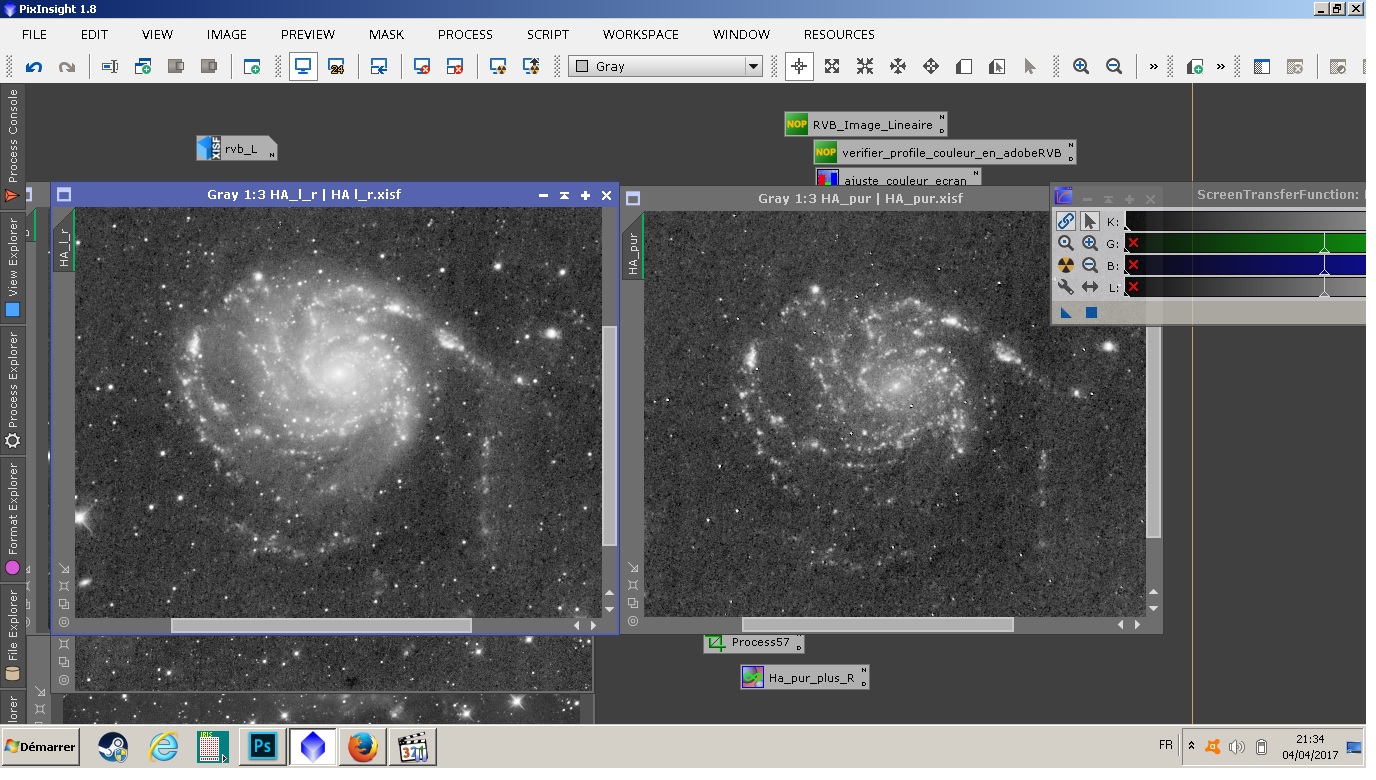Toggle the red X on the G channel

click(x=1133, y=243)
